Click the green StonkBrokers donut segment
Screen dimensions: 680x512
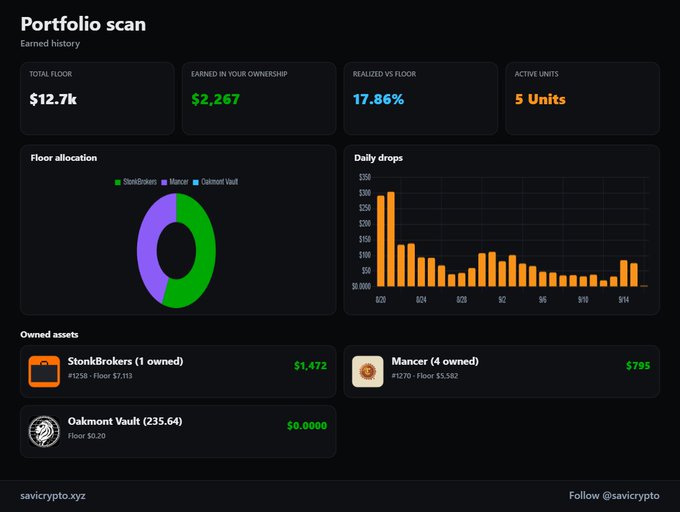[204, 251]
